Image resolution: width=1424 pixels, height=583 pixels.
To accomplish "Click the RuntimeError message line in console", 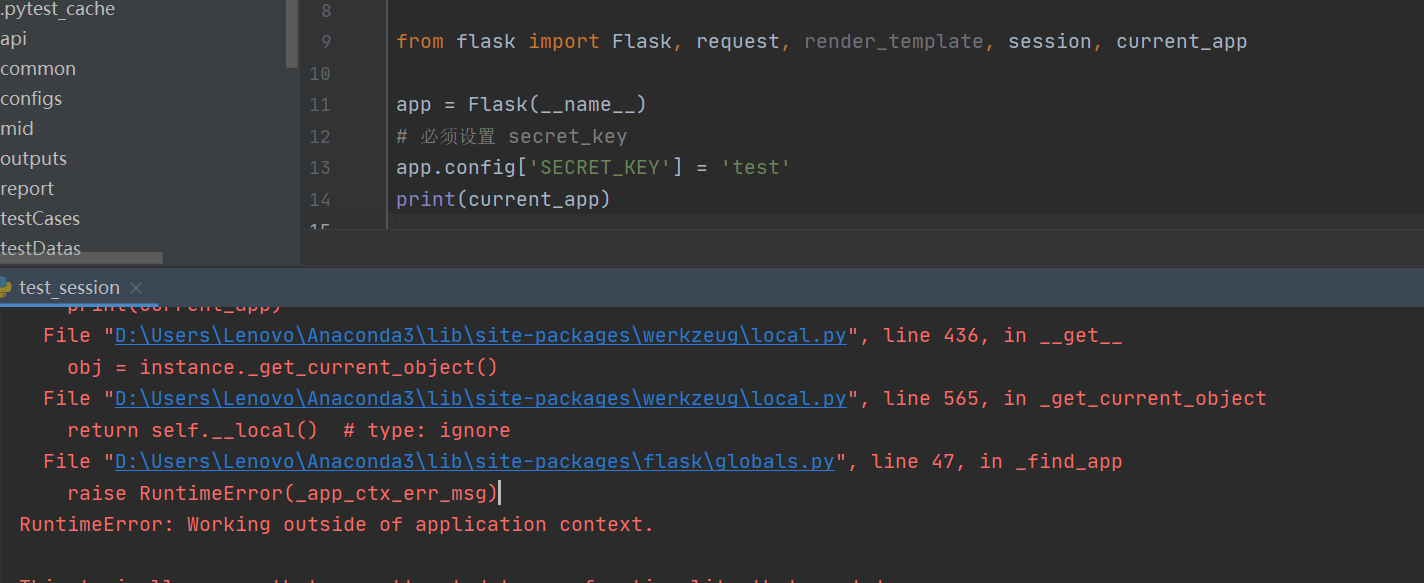I will coord(336,525).
